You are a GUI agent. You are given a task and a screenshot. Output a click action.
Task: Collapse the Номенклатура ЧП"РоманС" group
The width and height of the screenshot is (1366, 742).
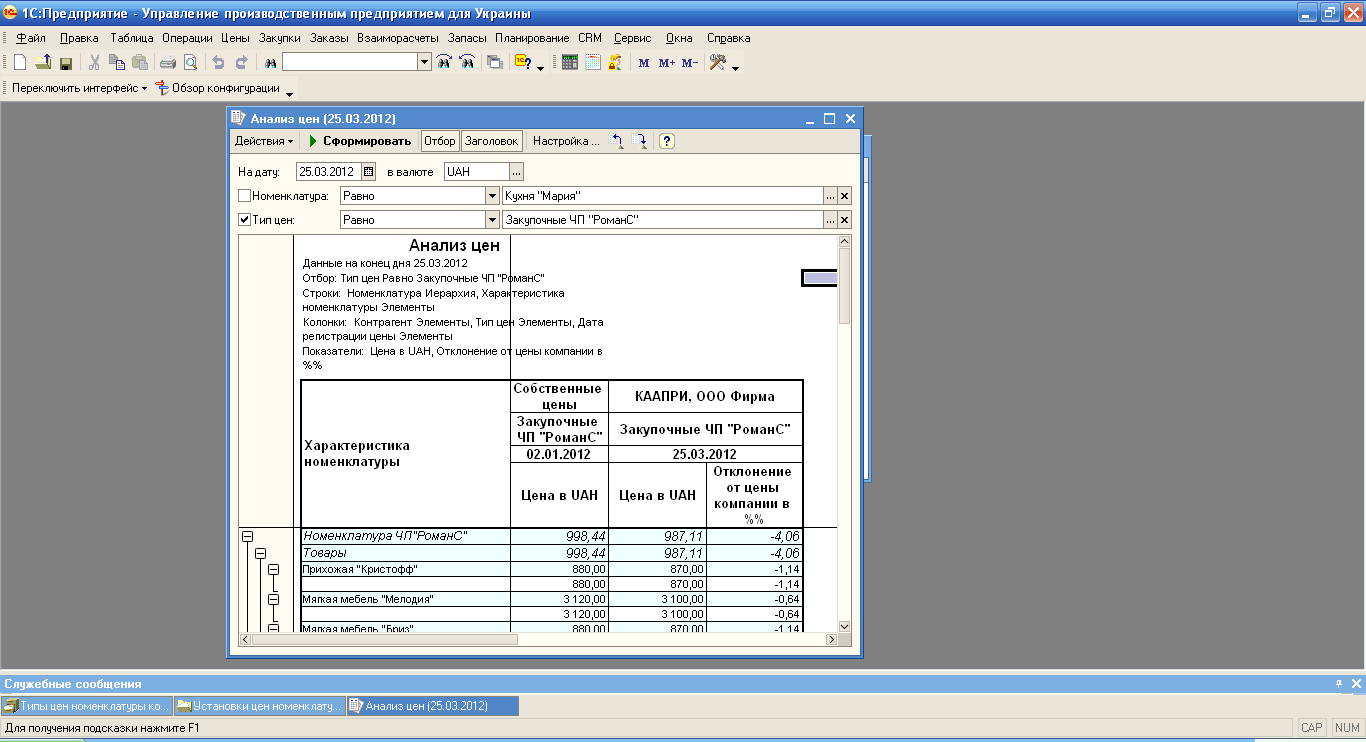[248, 537]
